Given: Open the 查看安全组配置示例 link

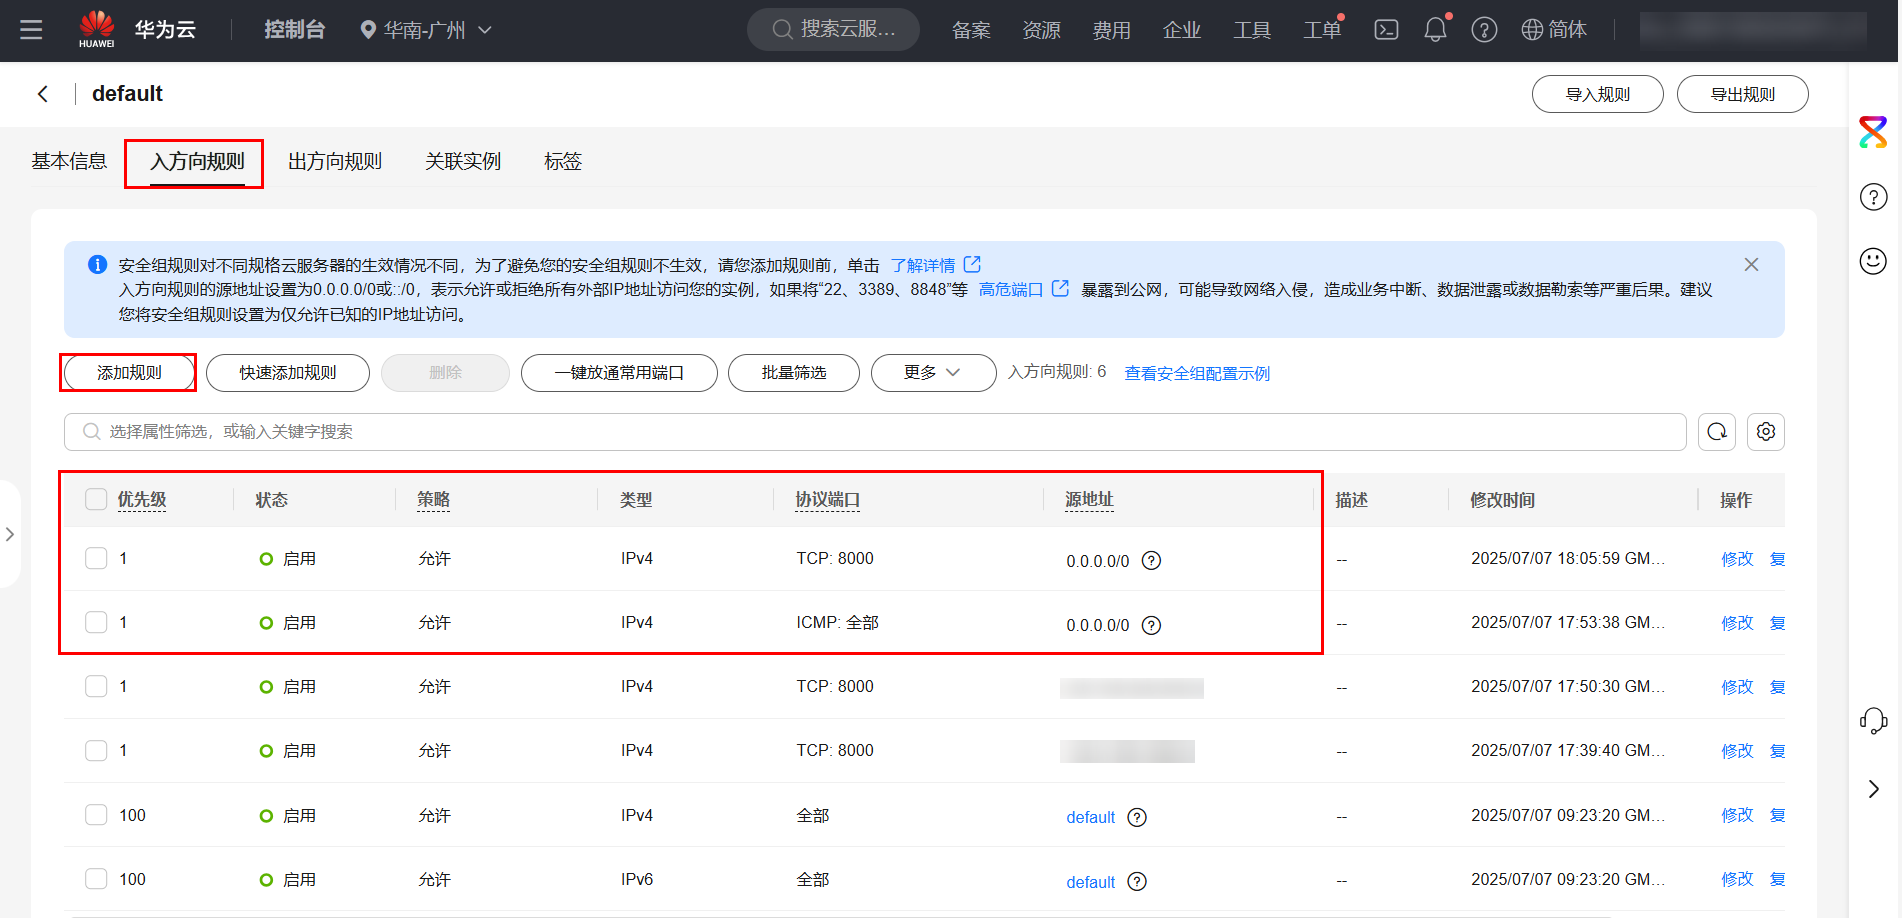Looking at the screenshot, I should click(x=1196, y=373).
